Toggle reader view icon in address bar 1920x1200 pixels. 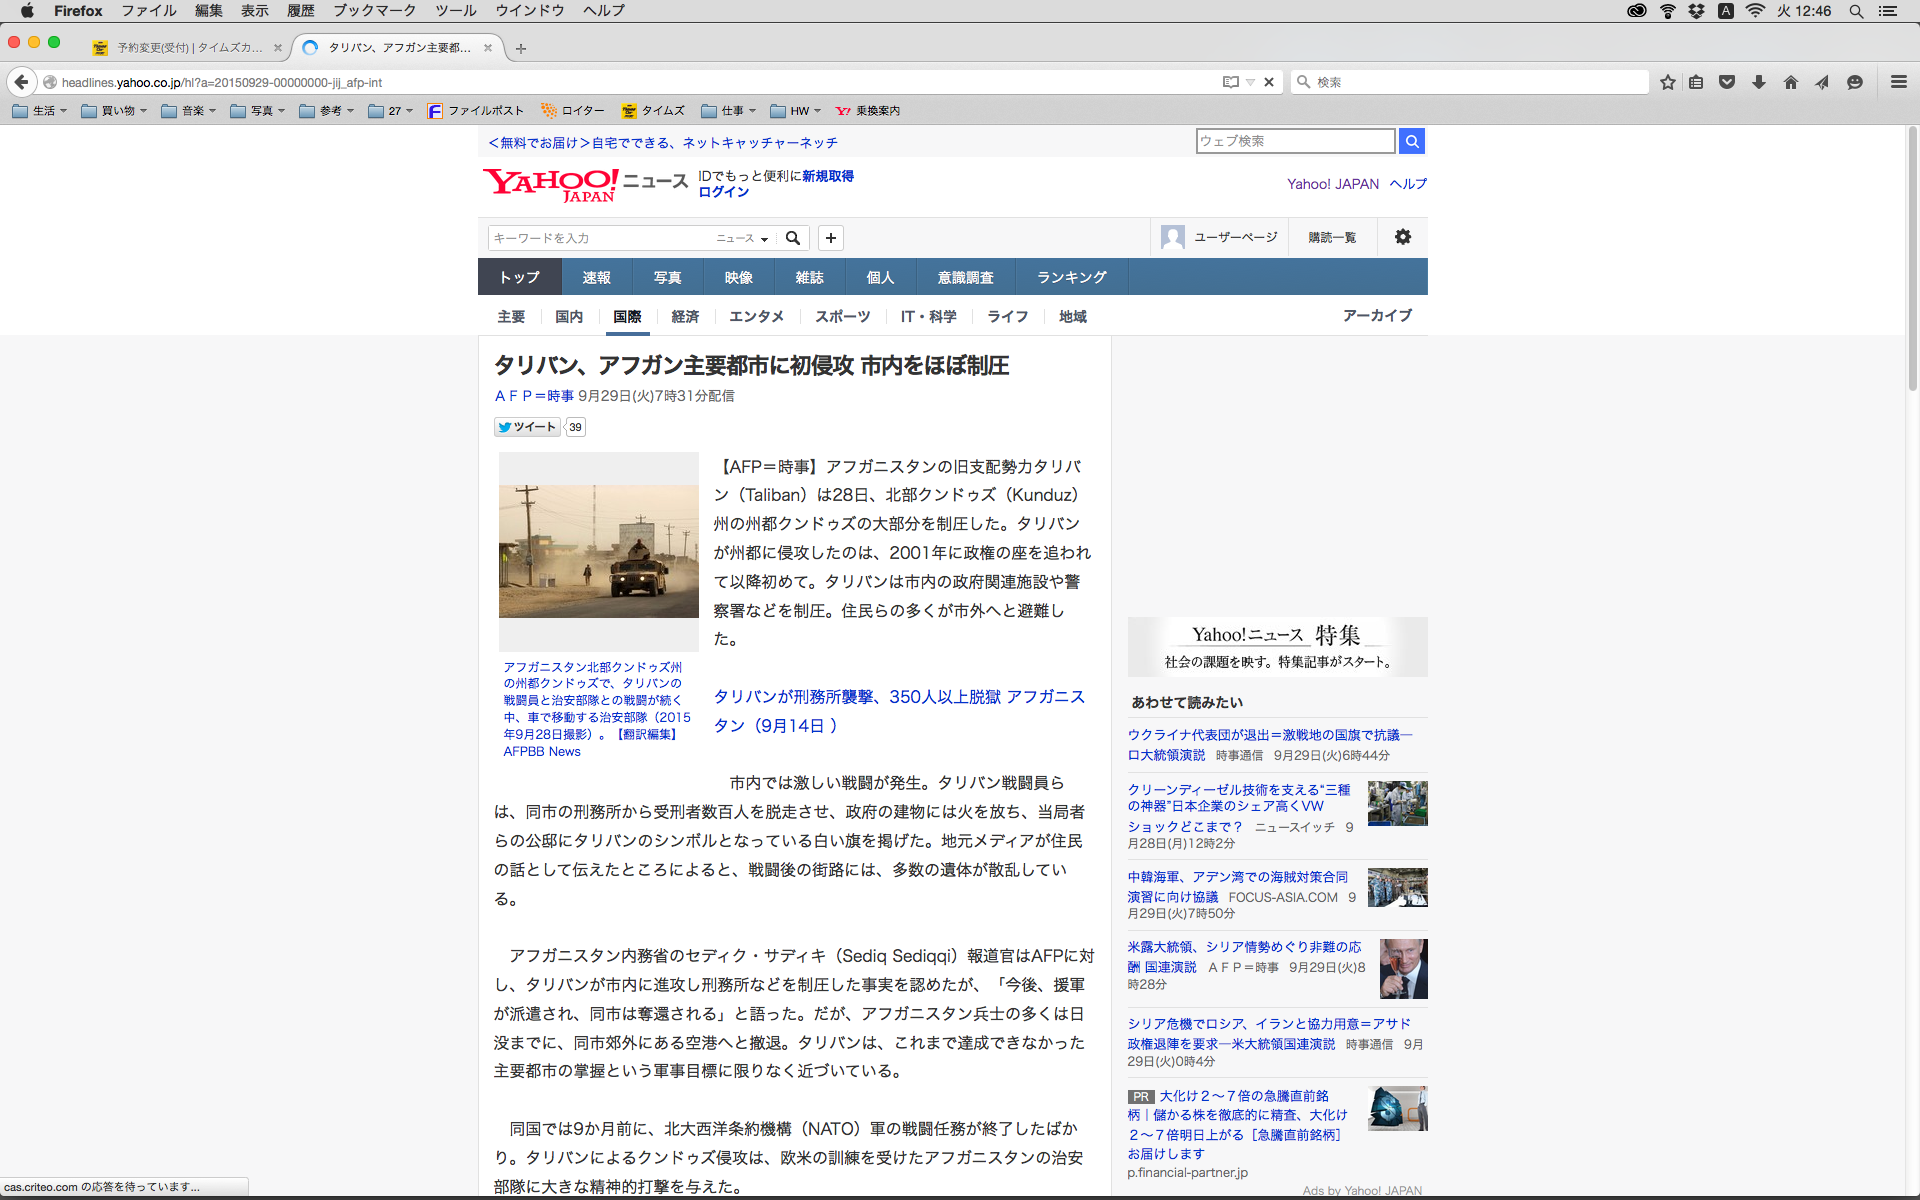click(x=1231, y=82)
